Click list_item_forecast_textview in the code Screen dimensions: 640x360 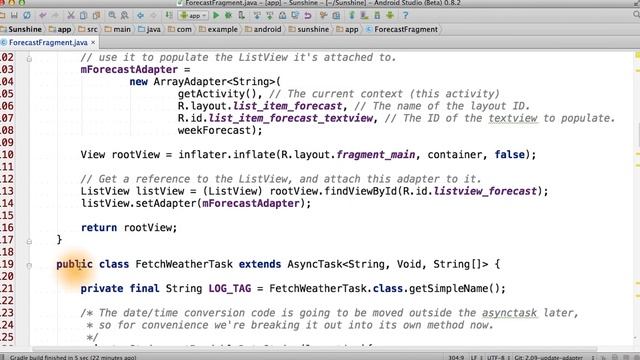(x=291, y=118)
